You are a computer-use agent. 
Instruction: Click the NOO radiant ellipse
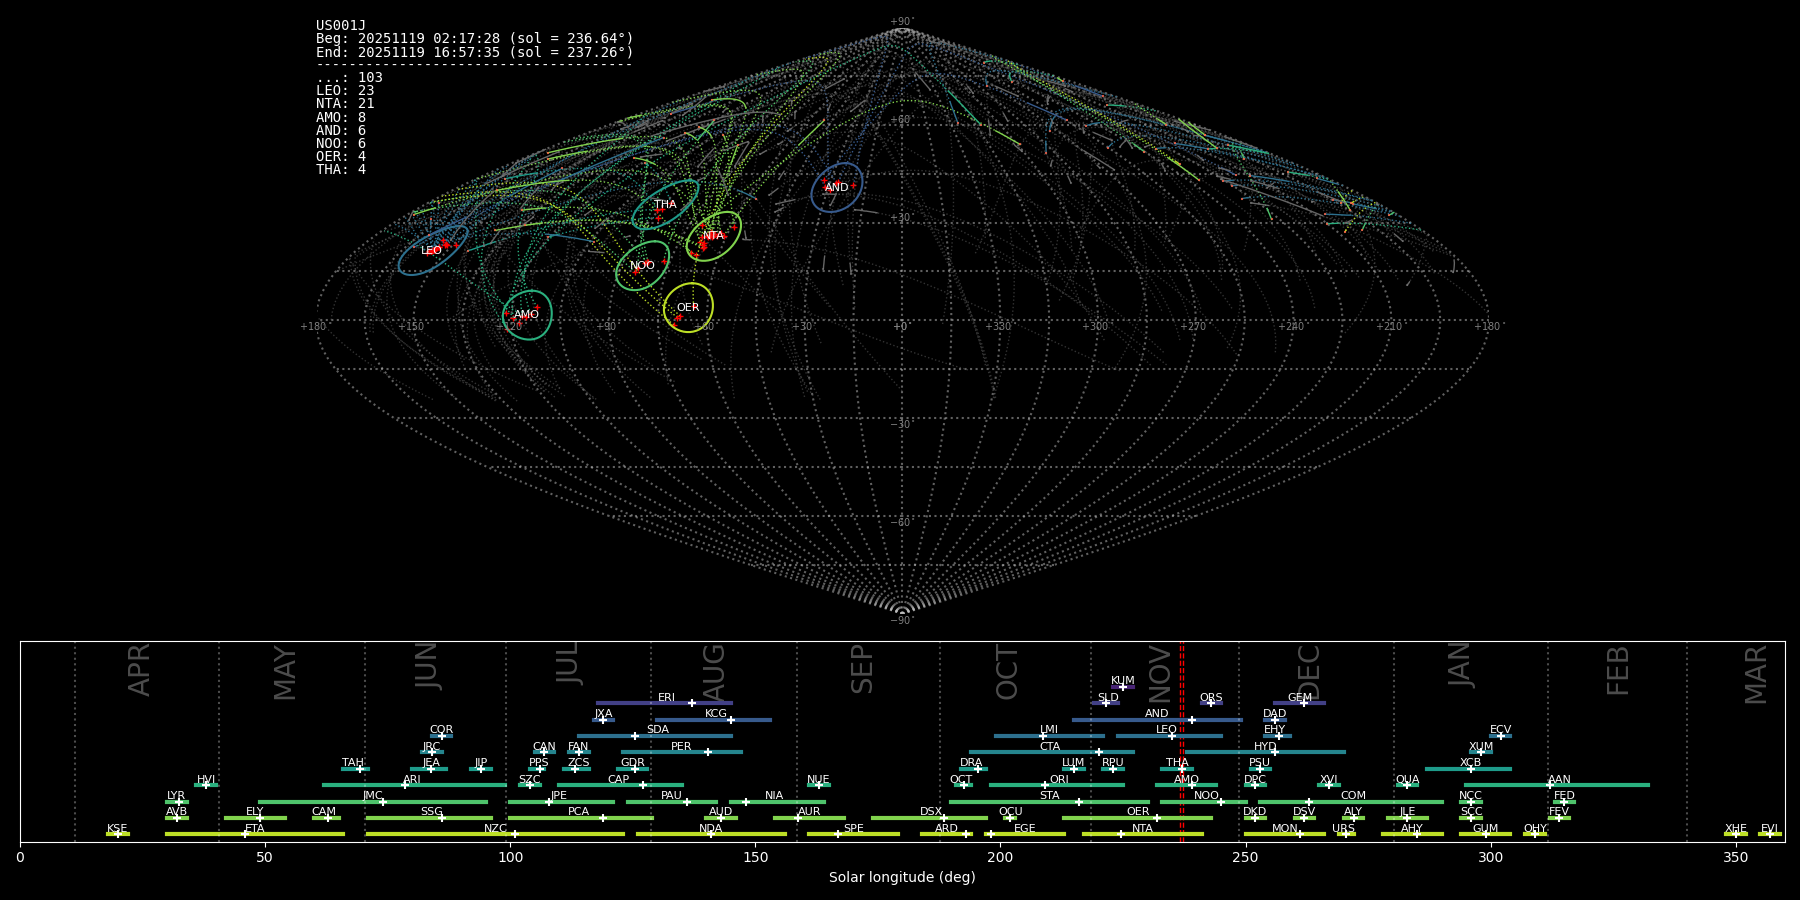click(642, 266)
